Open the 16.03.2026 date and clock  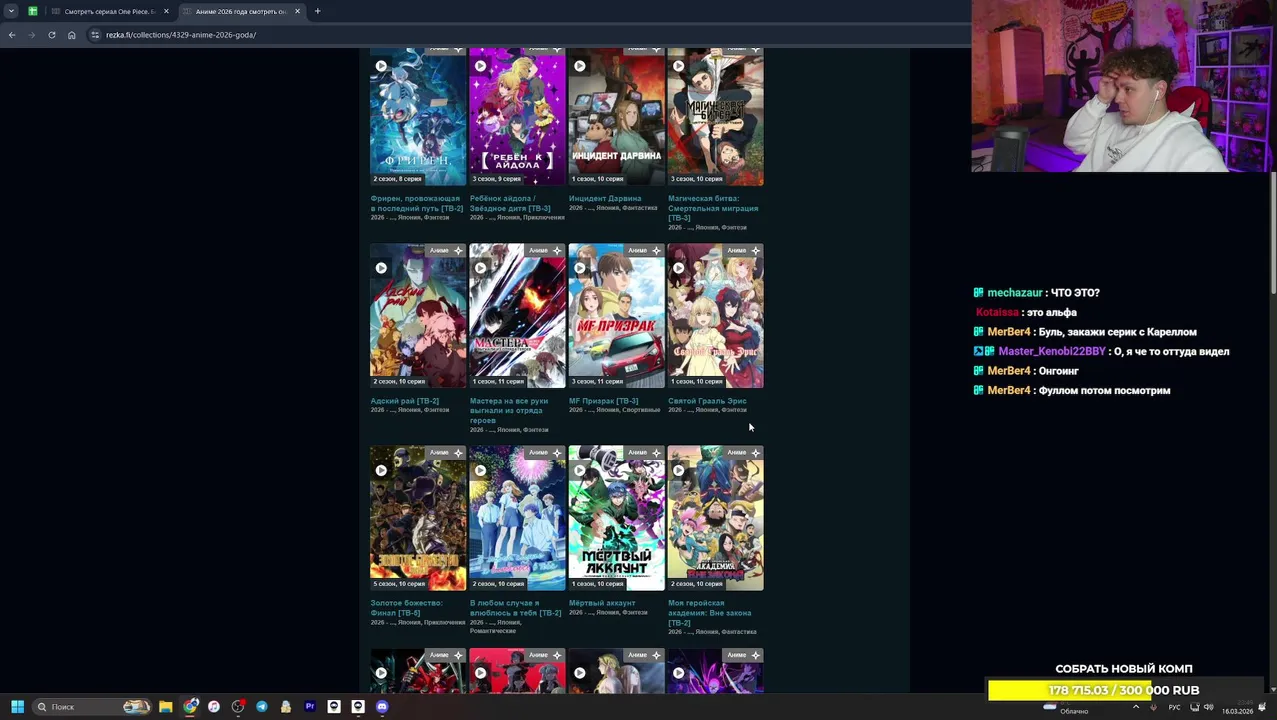(1237, 708)
